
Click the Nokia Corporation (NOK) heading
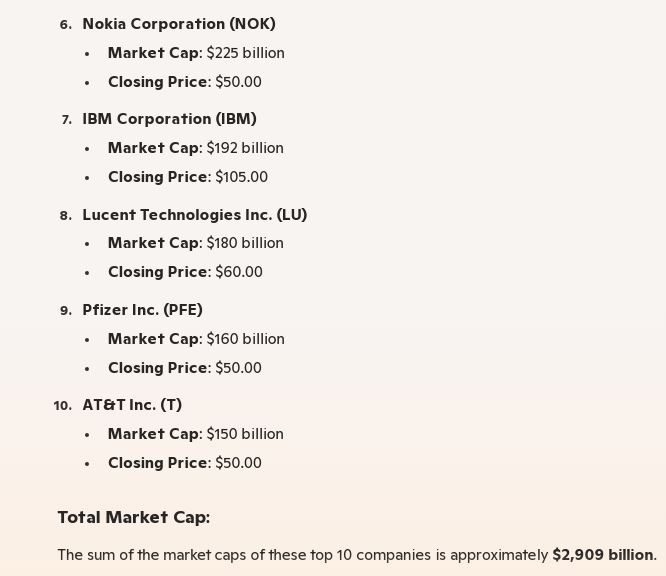tap(179, 24)
